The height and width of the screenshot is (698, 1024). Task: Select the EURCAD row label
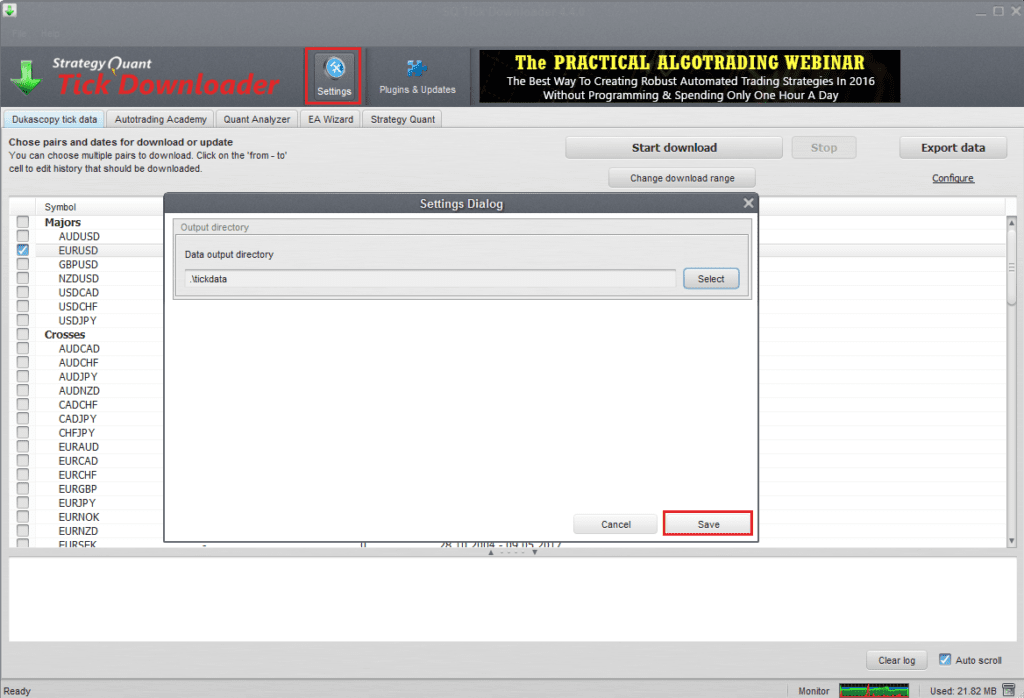[78, 460]
